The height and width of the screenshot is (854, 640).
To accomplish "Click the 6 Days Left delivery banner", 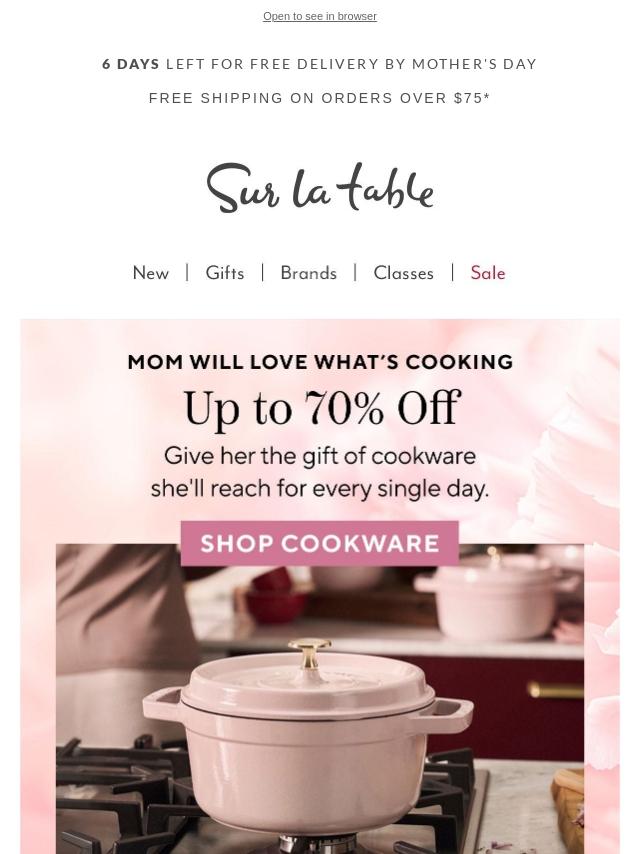I will click(320, 64).
